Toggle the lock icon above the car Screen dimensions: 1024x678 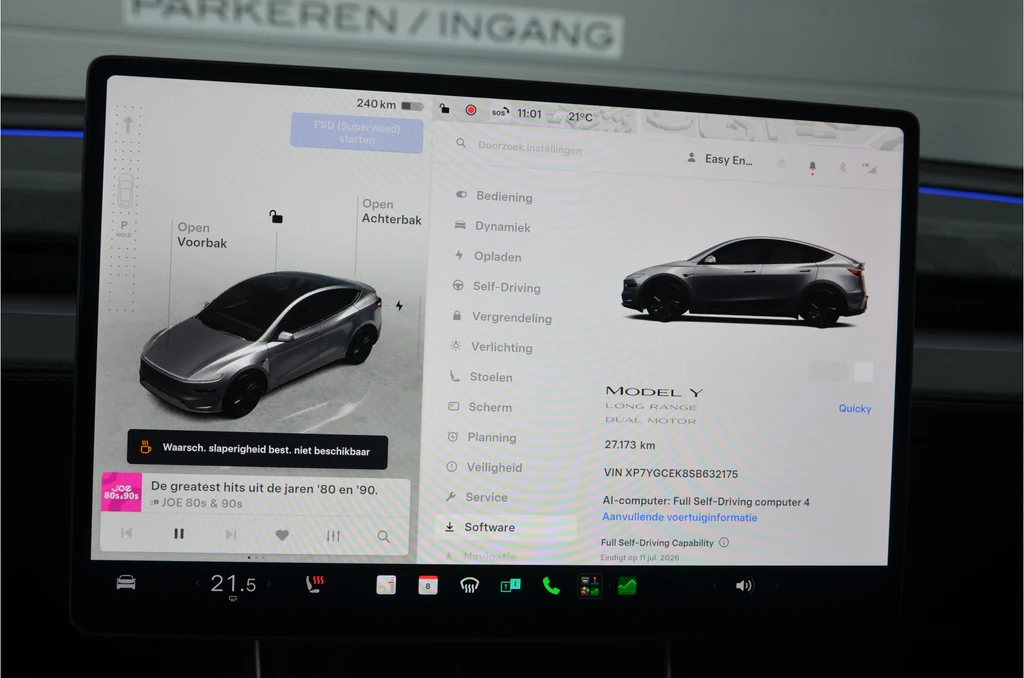(276, 216)
